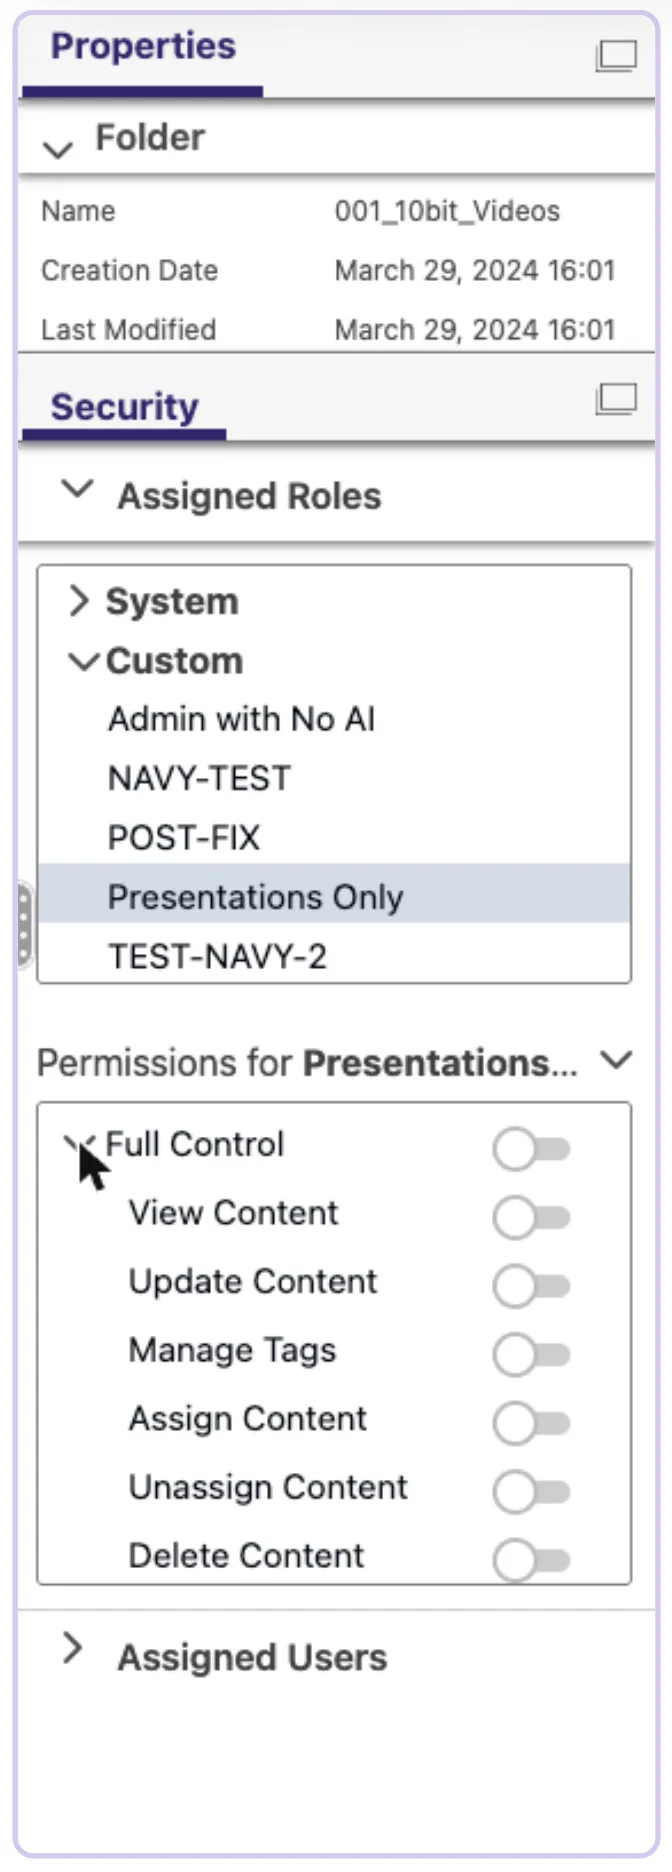Image resolution: width=672 pixels, height=1872 pixels.
Task: Collapse the Full Control permission tree
Action: (x=80, y=1143)
